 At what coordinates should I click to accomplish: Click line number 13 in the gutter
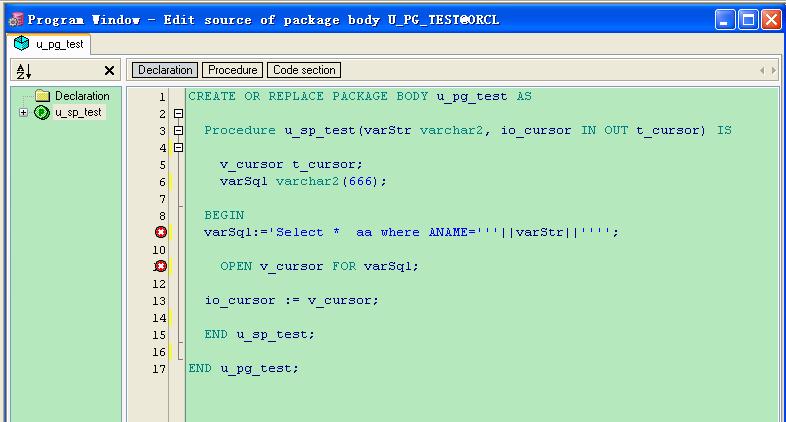coord(159,301)
